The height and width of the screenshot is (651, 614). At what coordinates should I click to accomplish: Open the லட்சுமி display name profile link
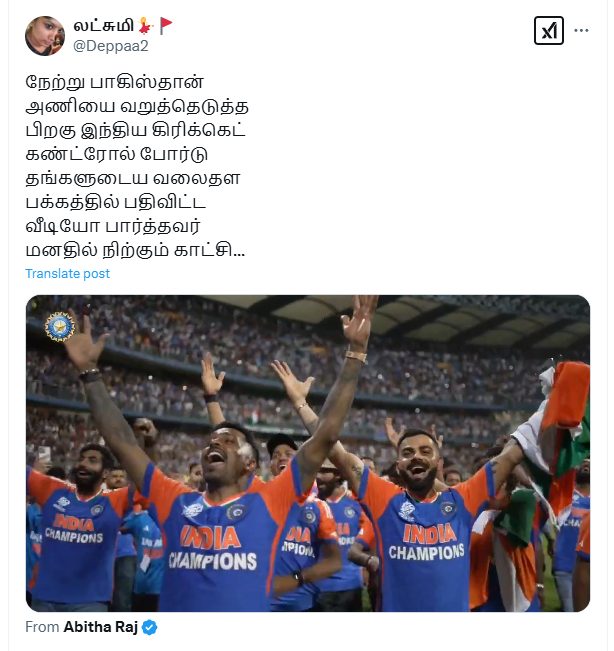pos(103,26)
